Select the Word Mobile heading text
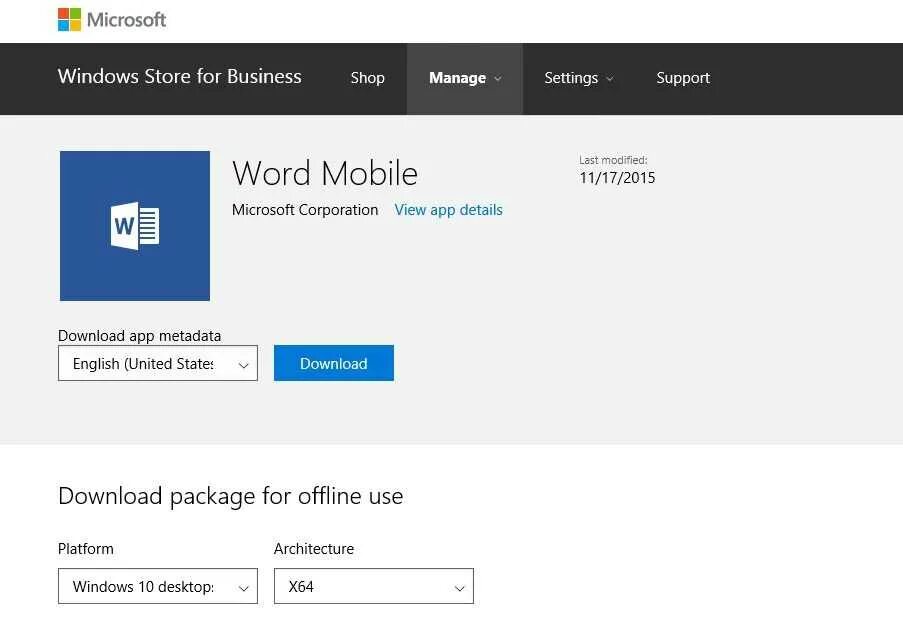Screen dimensions: 903x626 (x=325, y=173)
